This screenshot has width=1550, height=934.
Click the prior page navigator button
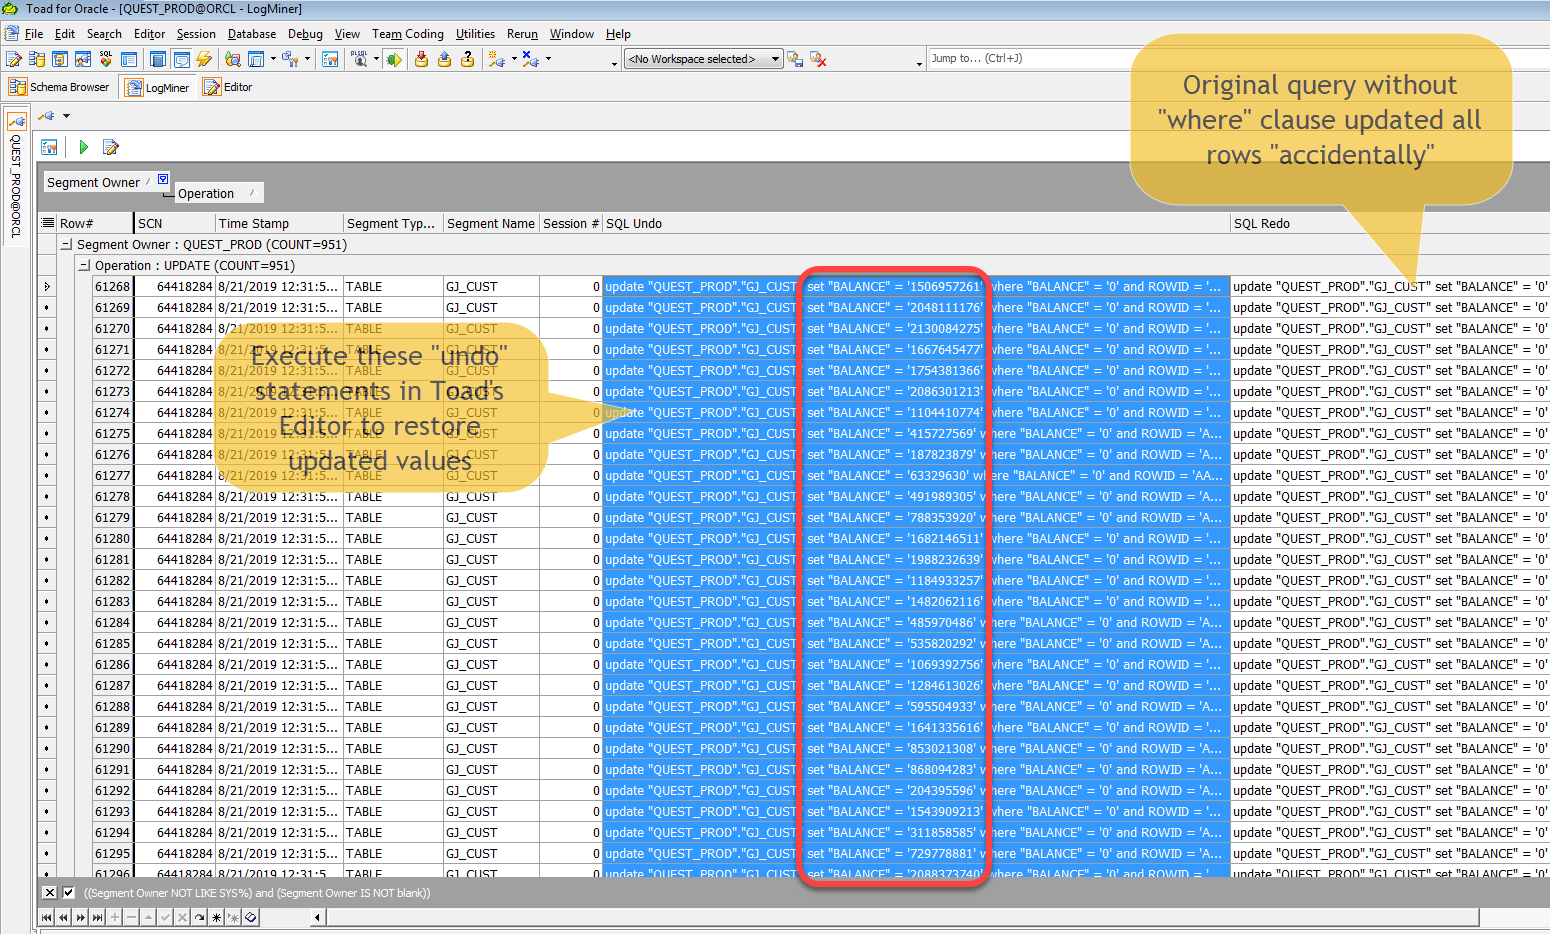[x=63, y=917]
